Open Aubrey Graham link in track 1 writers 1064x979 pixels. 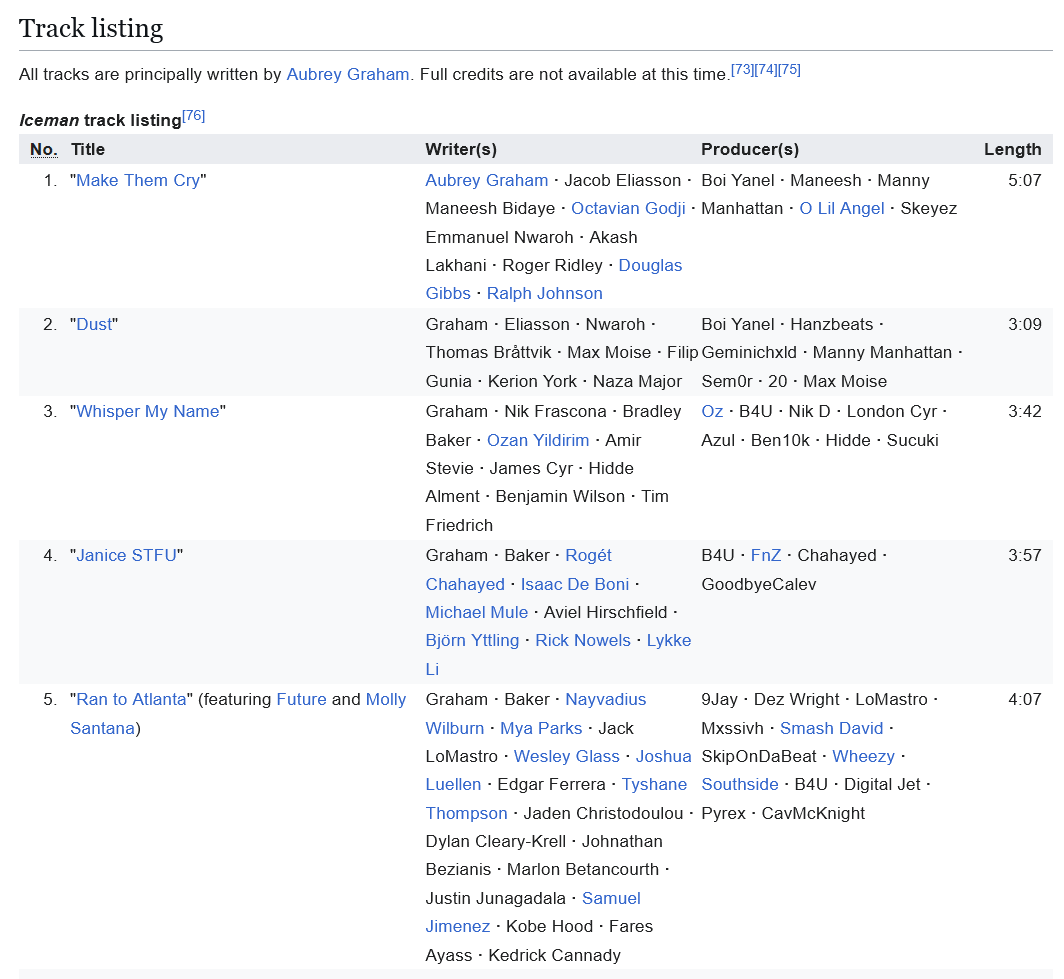click(x=487, y=180)
